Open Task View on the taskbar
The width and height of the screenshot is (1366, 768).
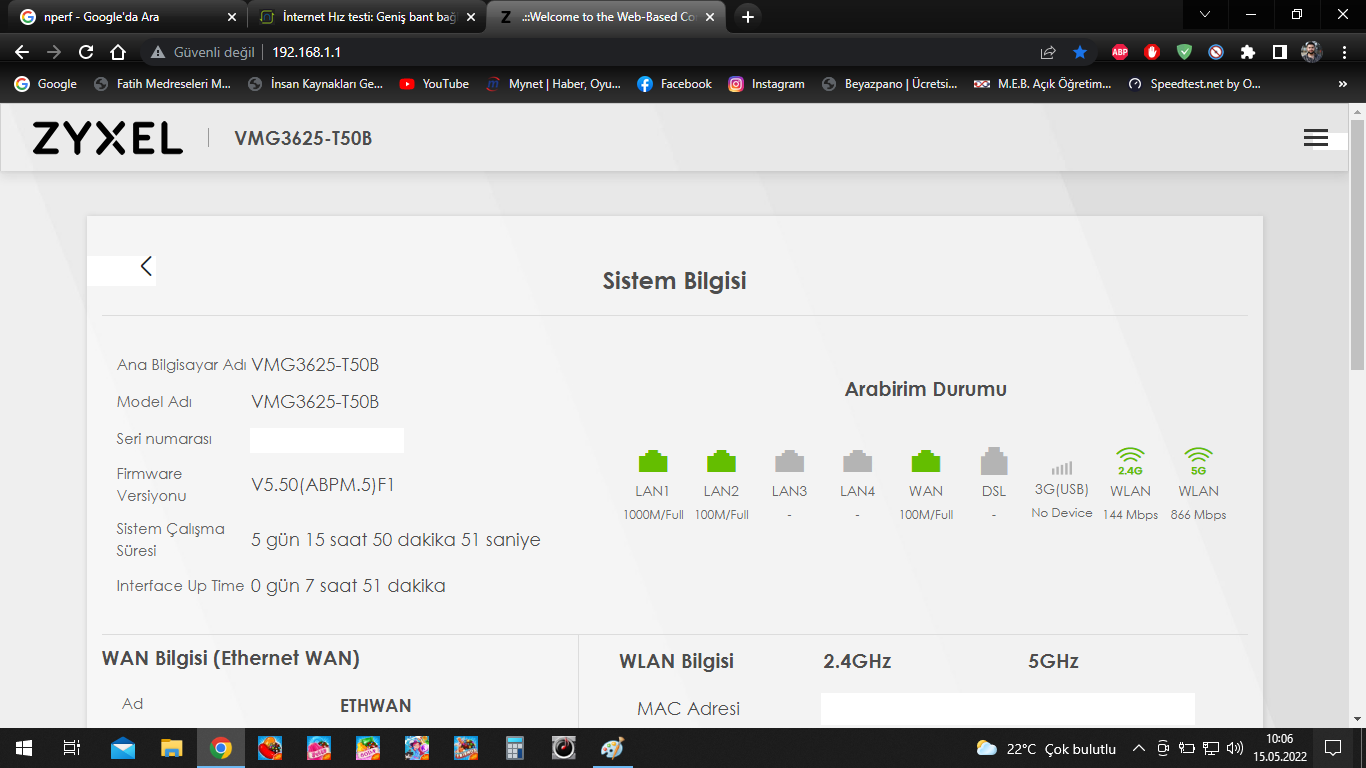pyautogui.click(x=72, y=748)
